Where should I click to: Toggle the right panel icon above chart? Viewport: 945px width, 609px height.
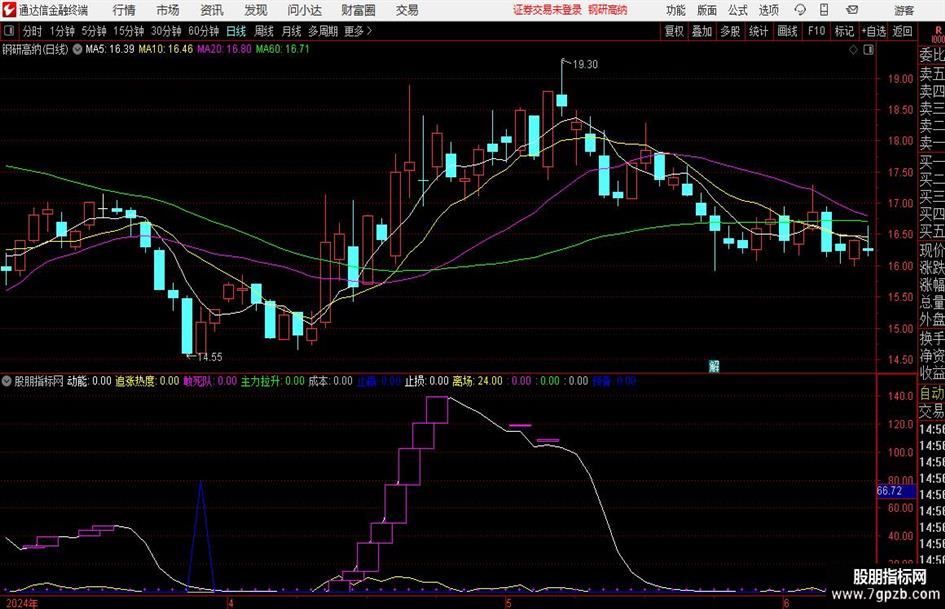868,50
